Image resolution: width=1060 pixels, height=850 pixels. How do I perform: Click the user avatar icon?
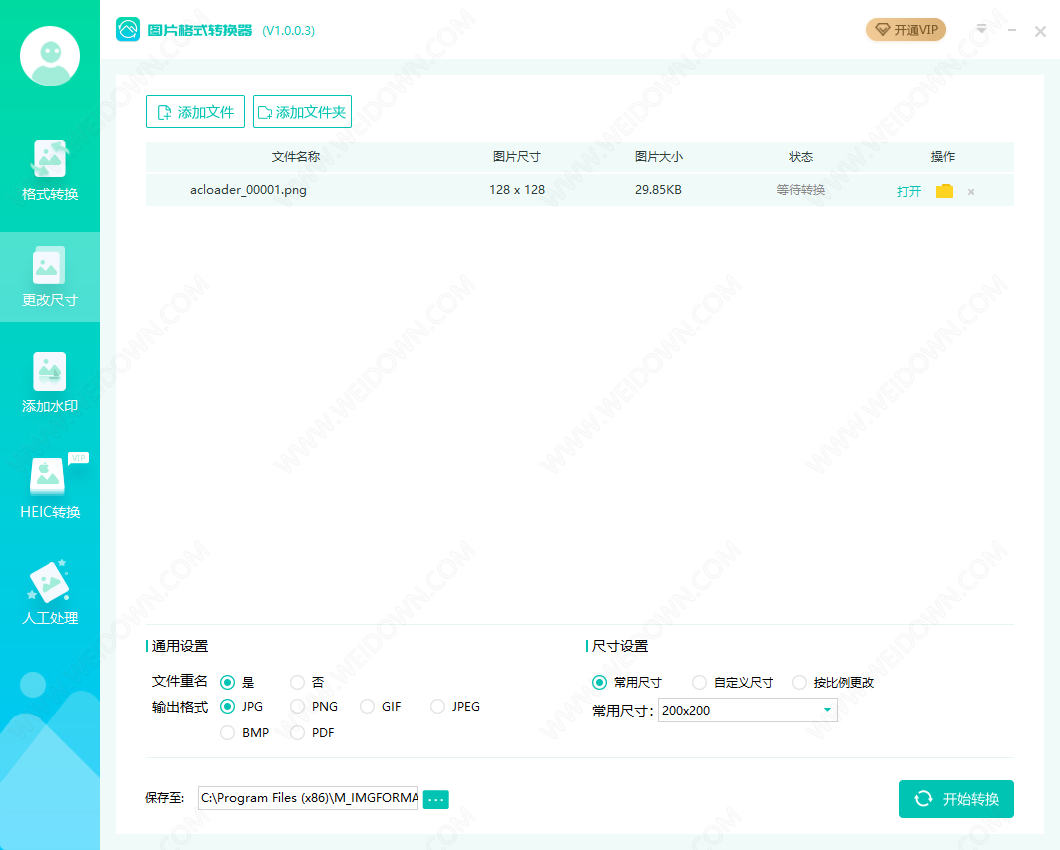click(x=50, y=56)
